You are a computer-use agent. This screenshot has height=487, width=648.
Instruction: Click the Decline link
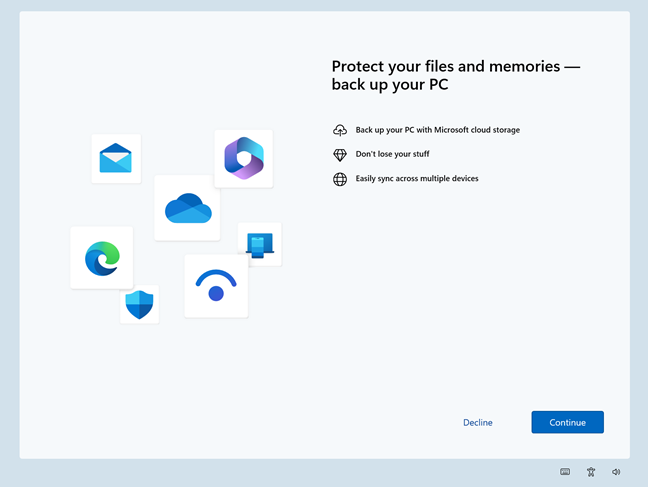point(478,423)
